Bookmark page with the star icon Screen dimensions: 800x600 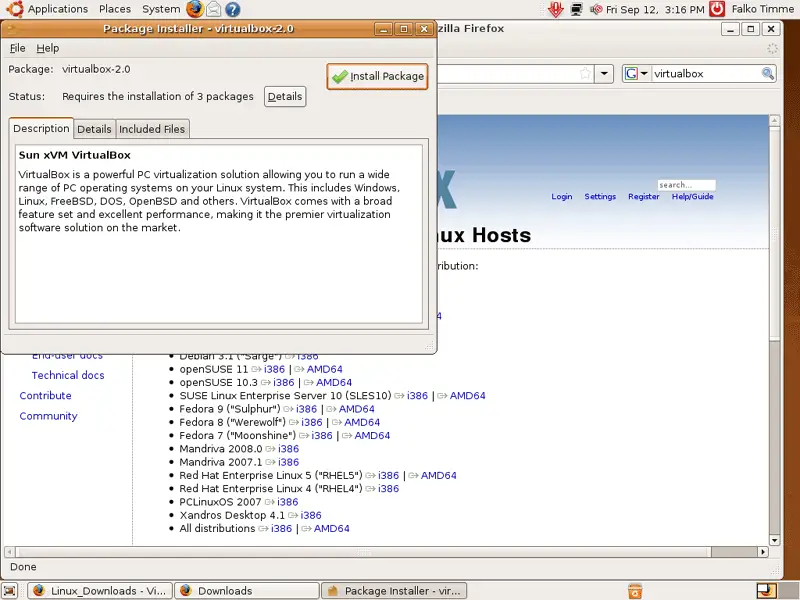[x=585, y=74]
